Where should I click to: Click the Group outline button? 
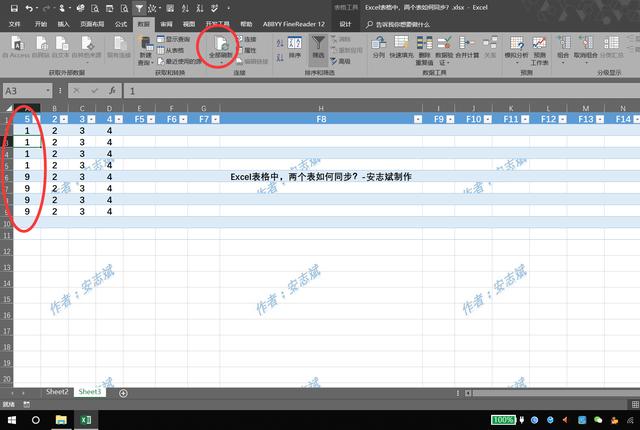point(563,50)
